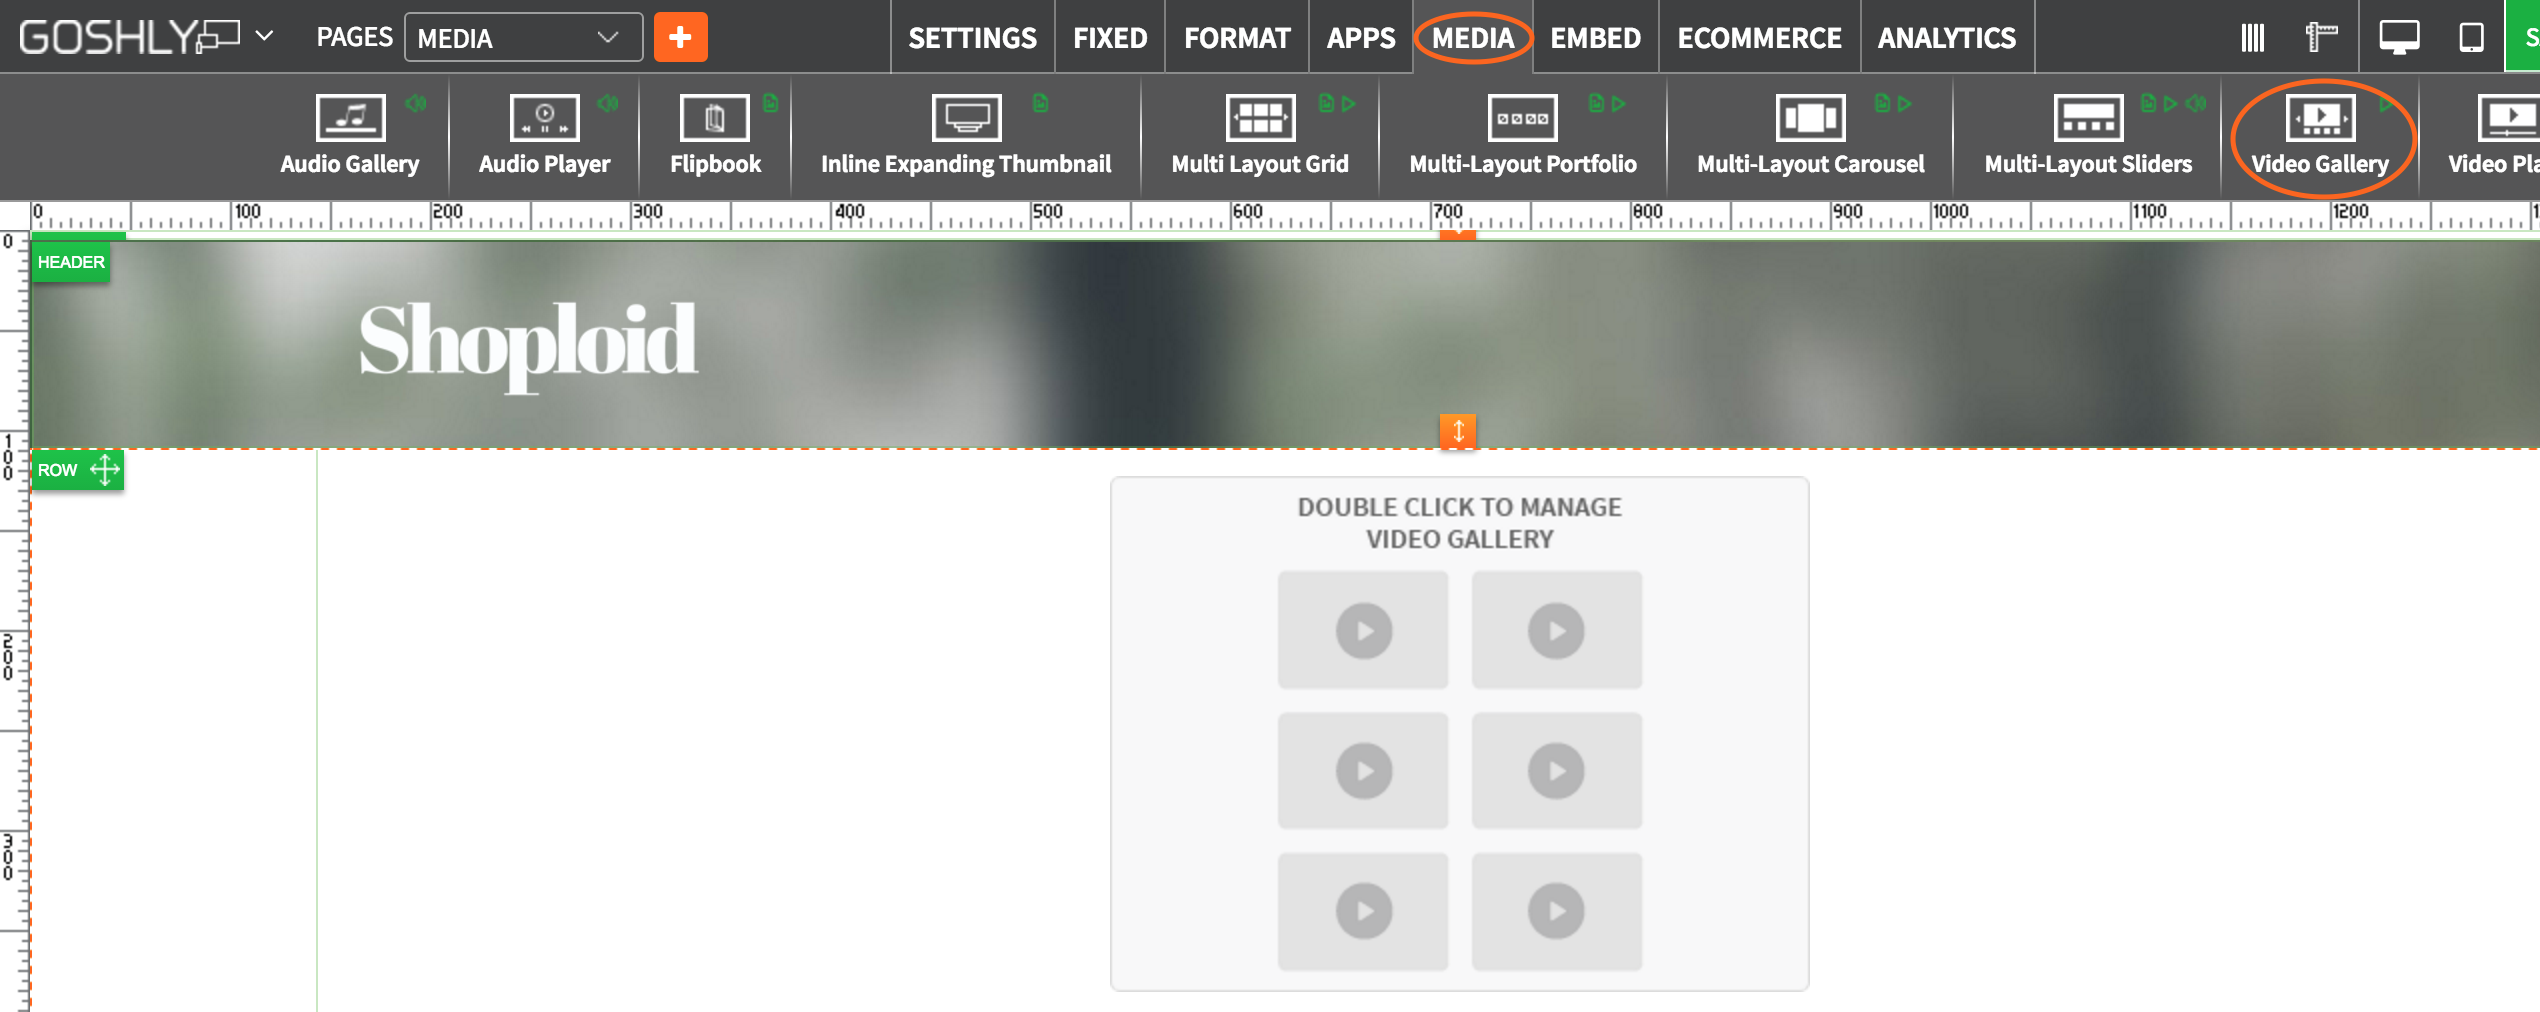
Task: Open the FIXED tab
Action: coord(1110,37)
